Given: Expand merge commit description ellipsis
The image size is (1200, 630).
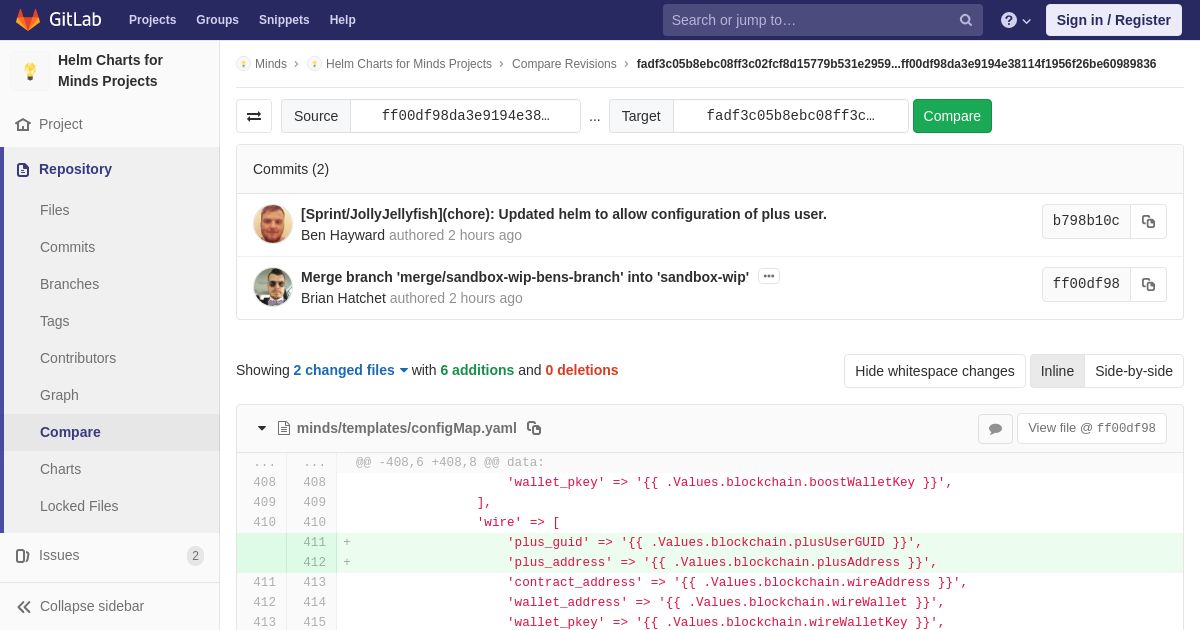Looking at the screenshot, I should [x=769, y=276].
